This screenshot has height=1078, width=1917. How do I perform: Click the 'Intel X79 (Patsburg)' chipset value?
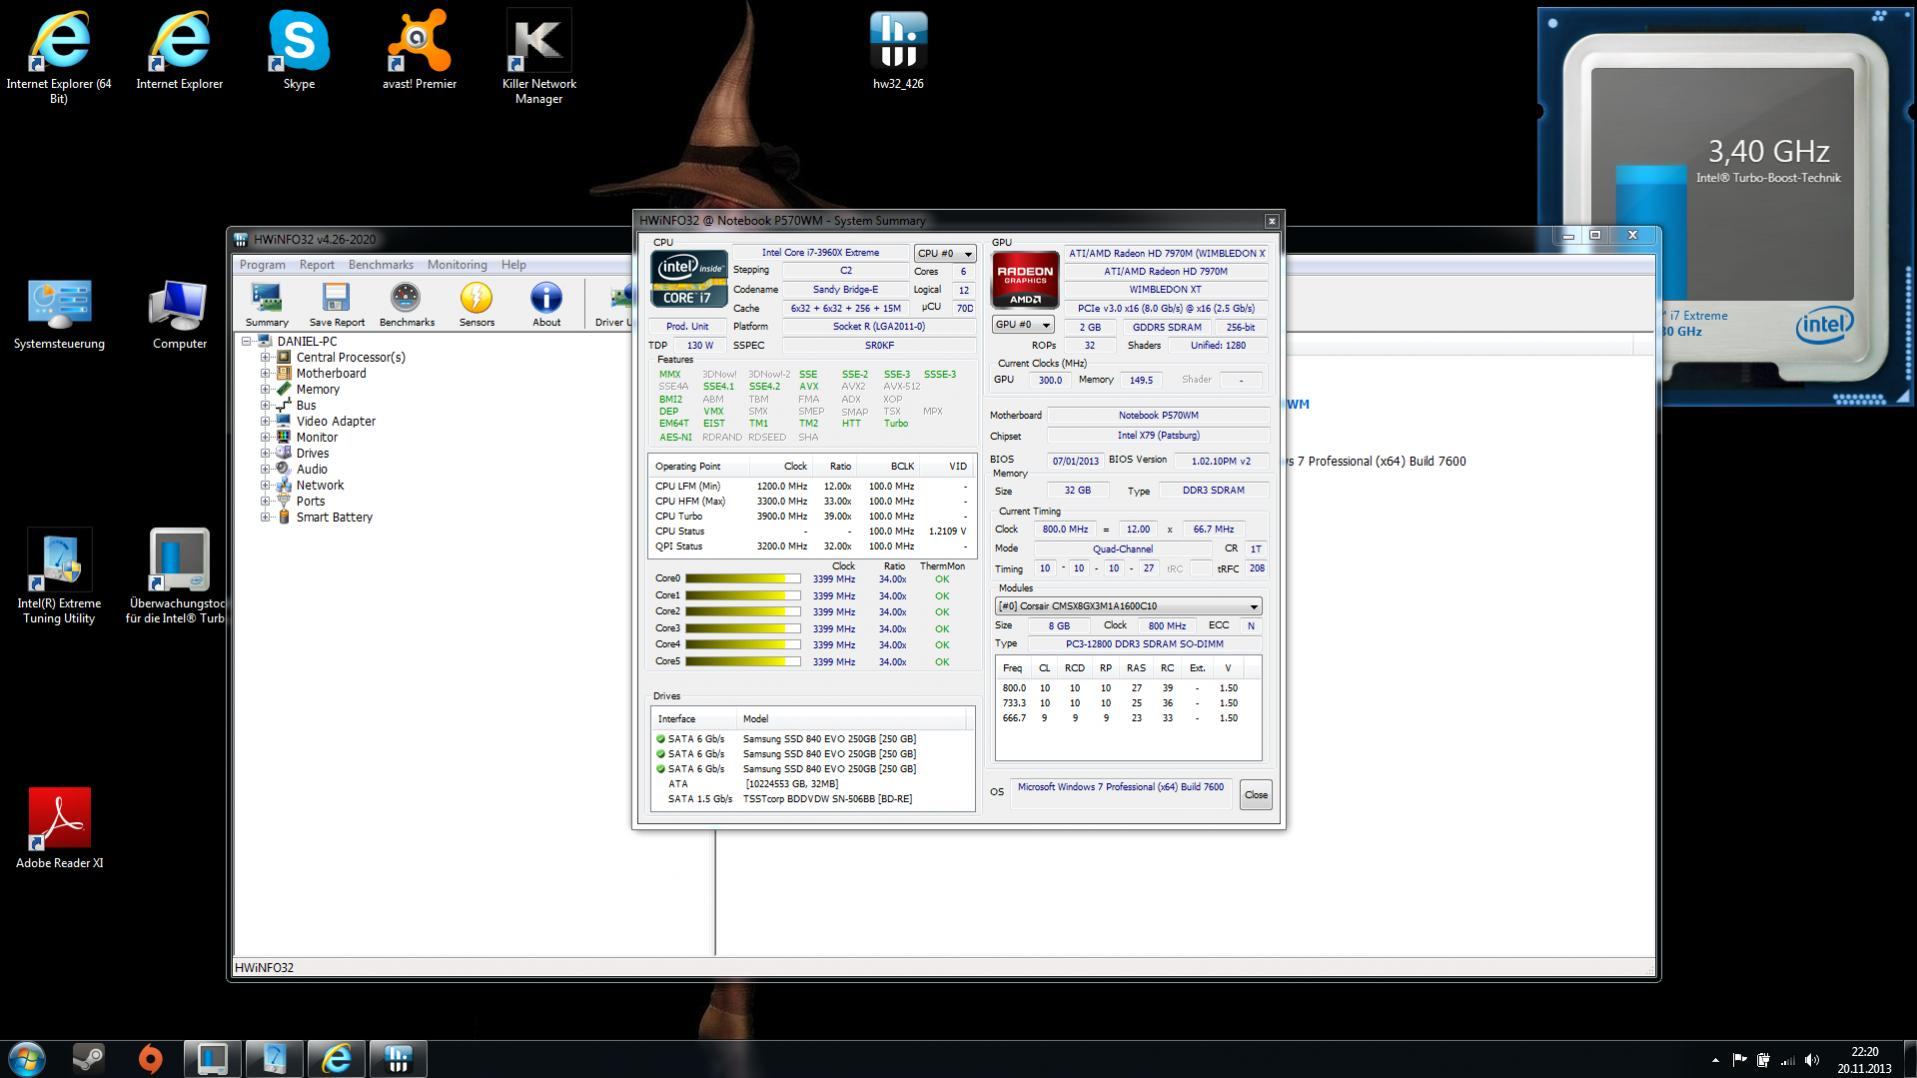pos(1157,436)
